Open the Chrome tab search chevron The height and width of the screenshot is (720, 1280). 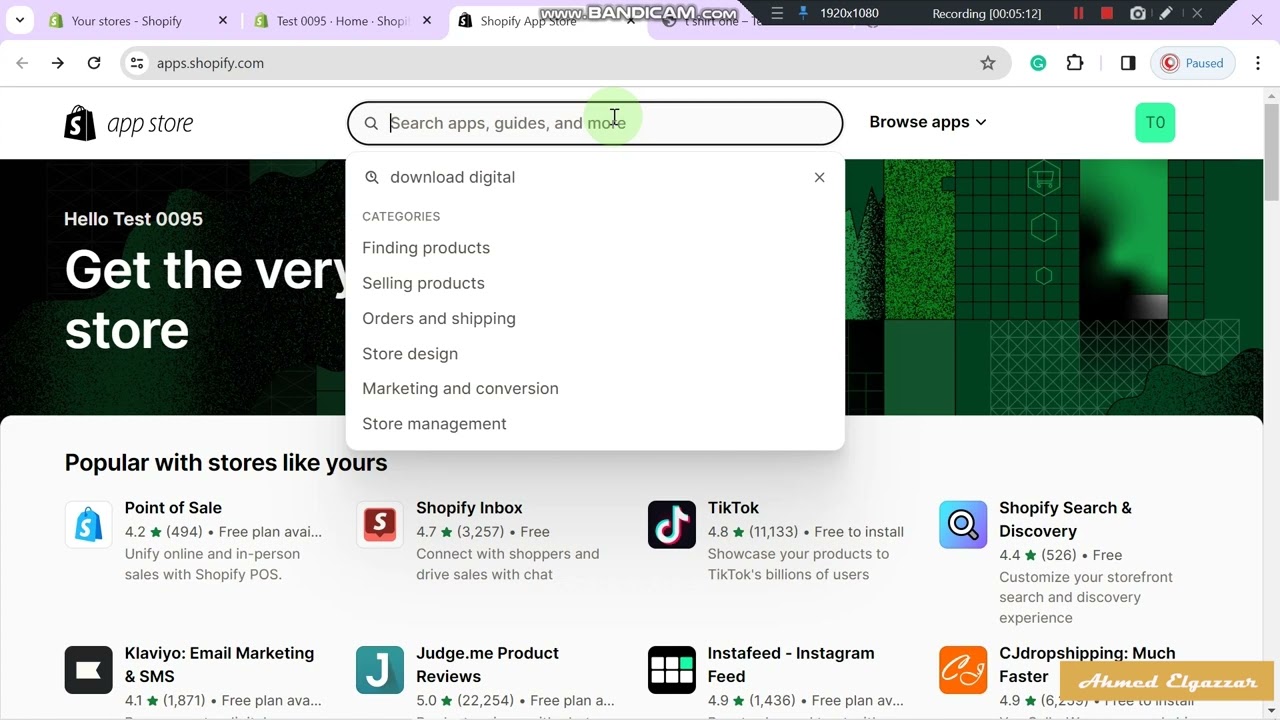click(19, 20)
